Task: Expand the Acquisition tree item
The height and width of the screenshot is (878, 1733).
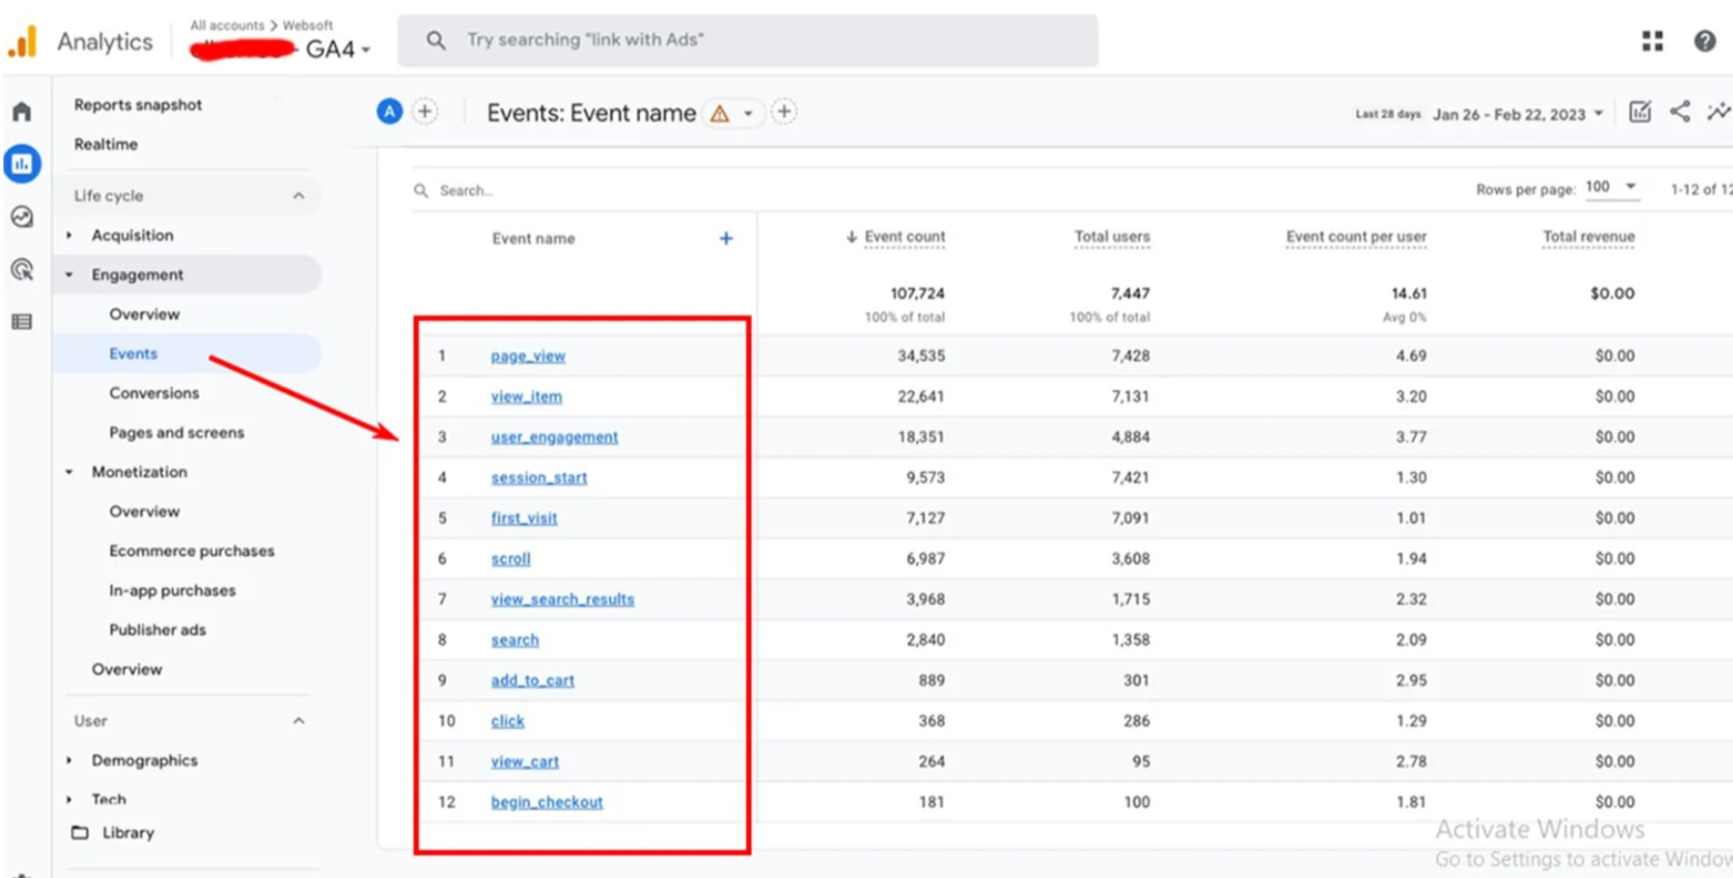Action: coord(70,235)
